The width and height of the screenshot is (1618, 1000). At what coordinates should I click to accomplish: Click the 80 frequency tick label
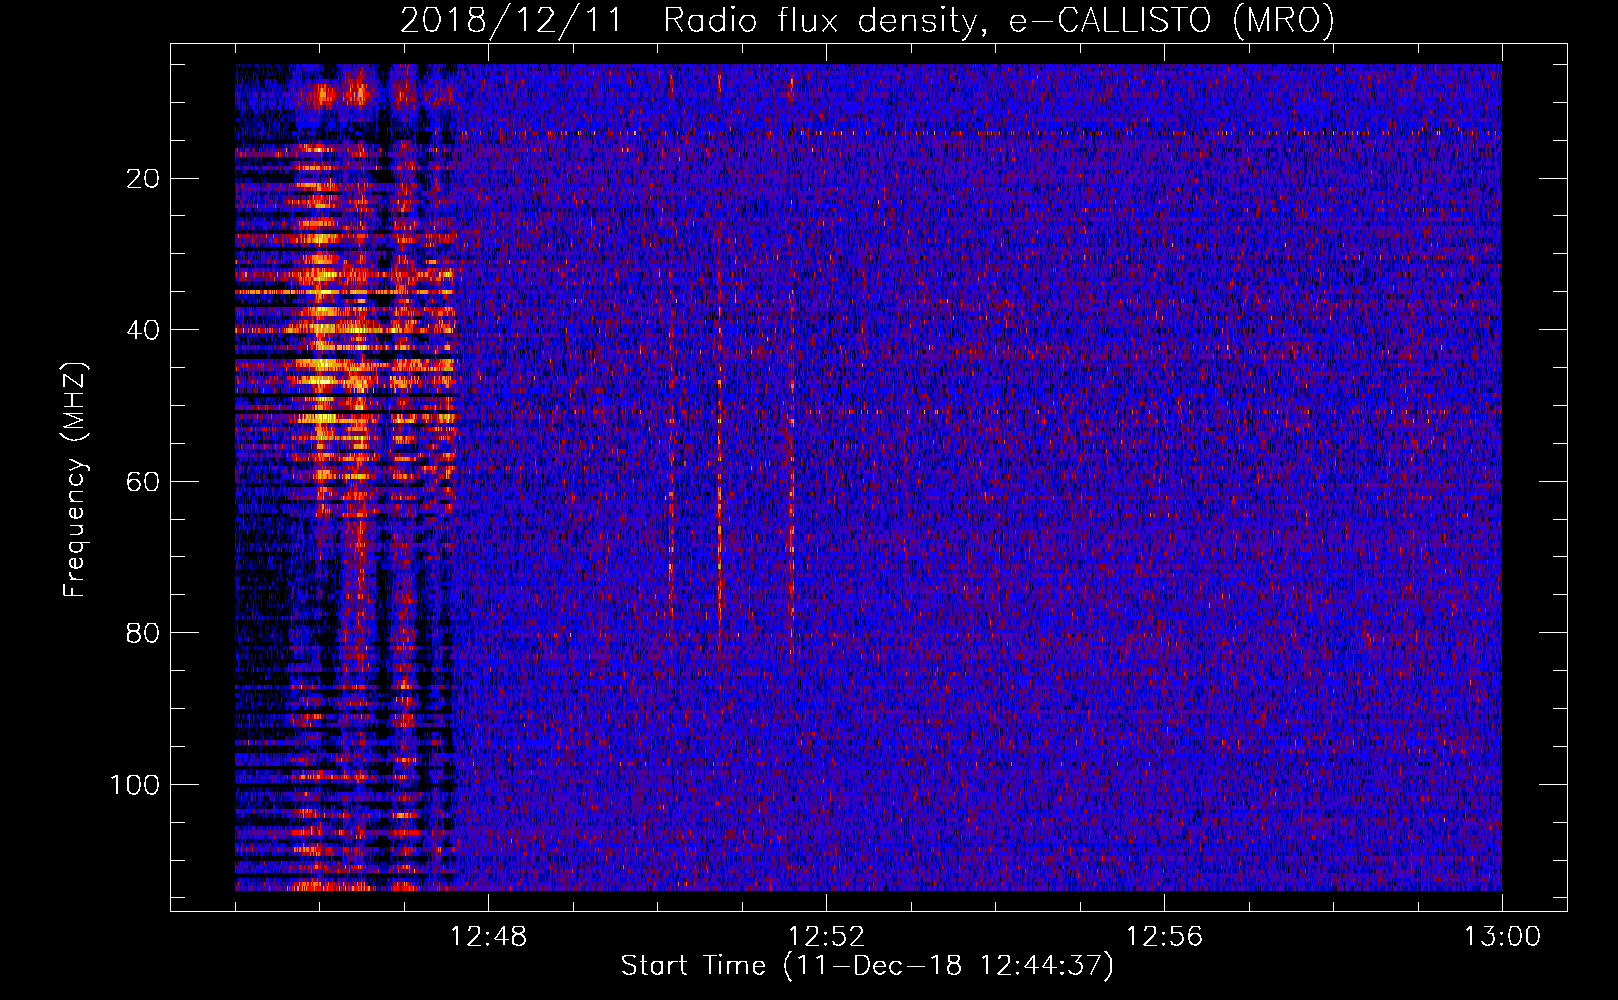[x=143, y=633]
